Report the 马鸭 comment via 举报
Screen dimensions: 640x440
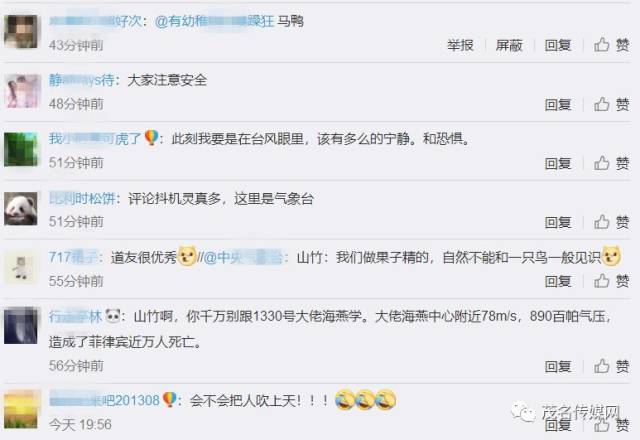[x=460, y=45]
